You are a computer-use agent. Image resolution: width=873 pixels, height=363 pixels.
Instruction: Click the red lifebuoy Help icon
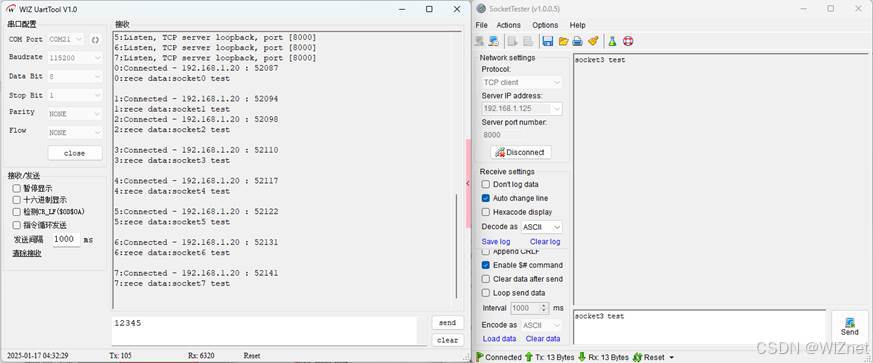[628, 41]
